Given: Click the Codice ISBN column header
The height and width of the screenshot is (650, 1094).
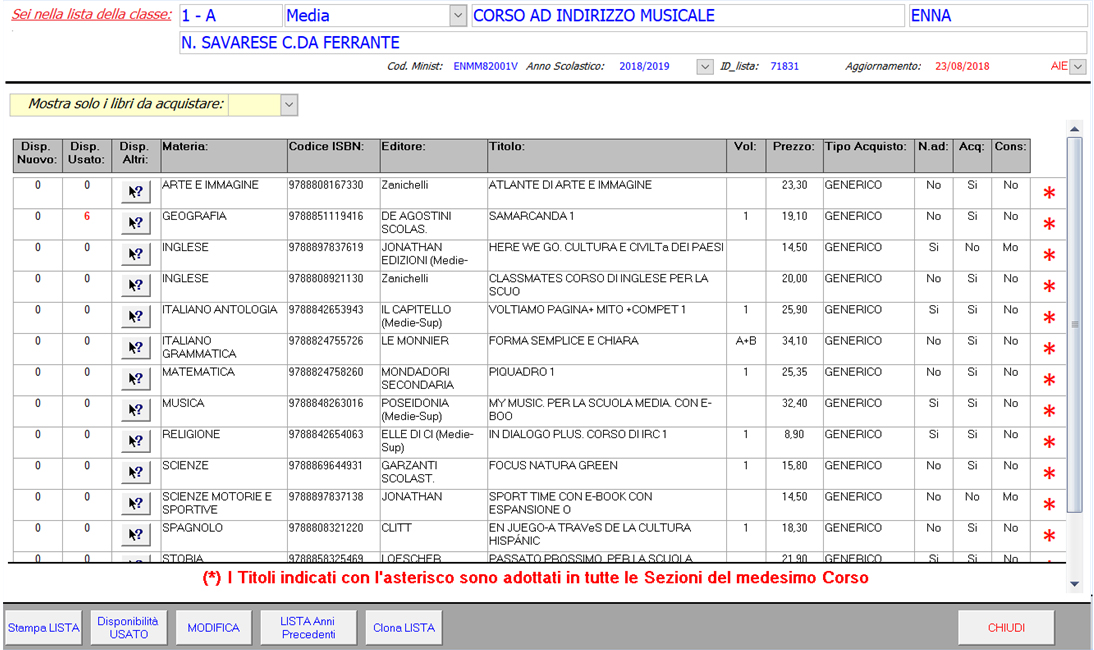Looking at the screenshot, I should tap(334, 156).
